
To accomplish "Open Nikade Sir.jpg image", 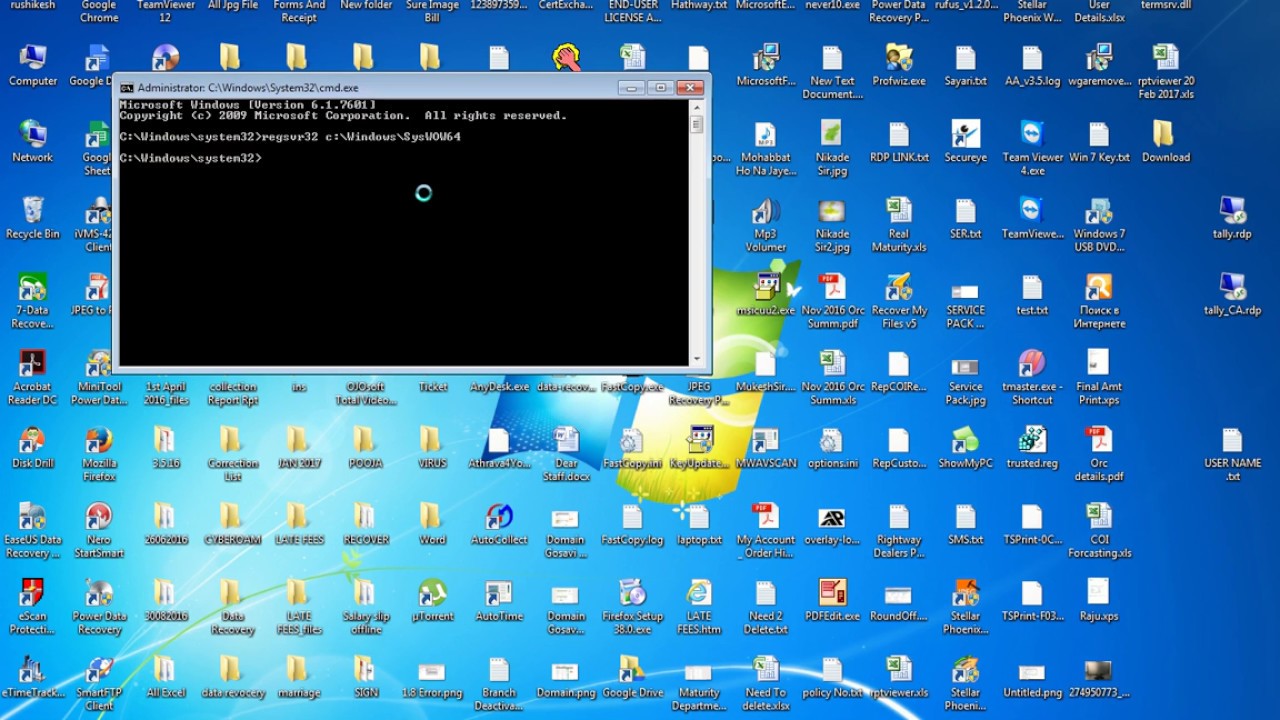I will click(832, 147).
